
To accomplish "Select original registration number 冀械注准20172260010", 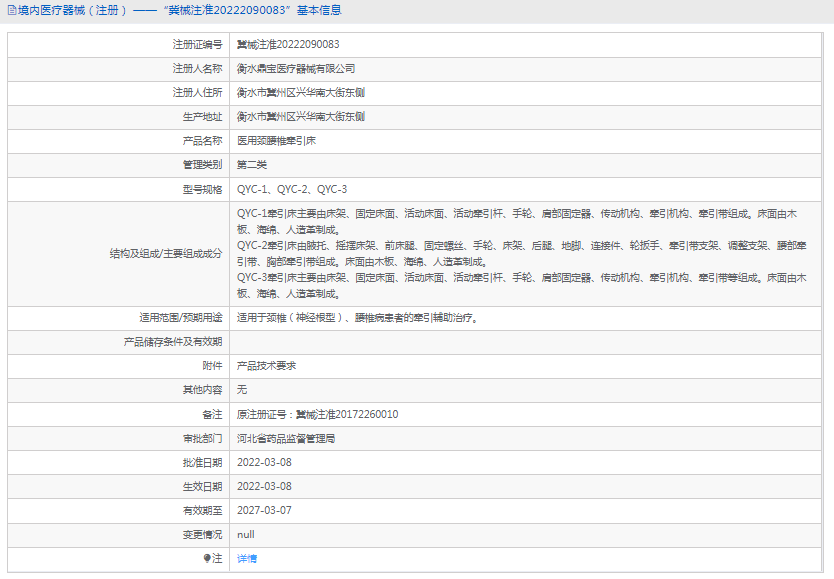I will click(x=347, y=414).
